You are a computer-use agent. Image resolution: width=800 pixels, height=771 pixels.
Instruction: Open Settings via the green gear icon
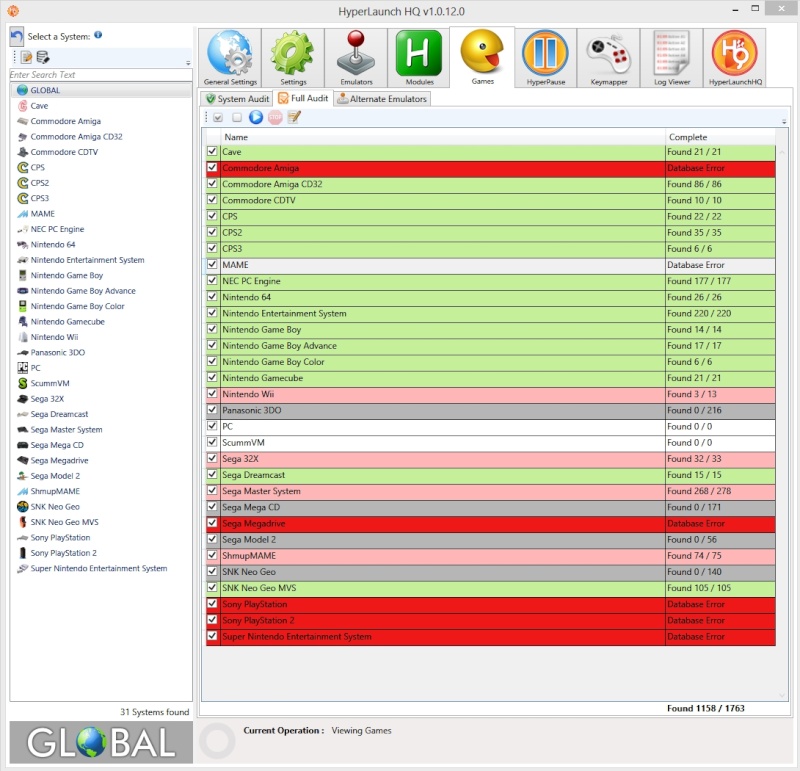(x=293, y=53)
